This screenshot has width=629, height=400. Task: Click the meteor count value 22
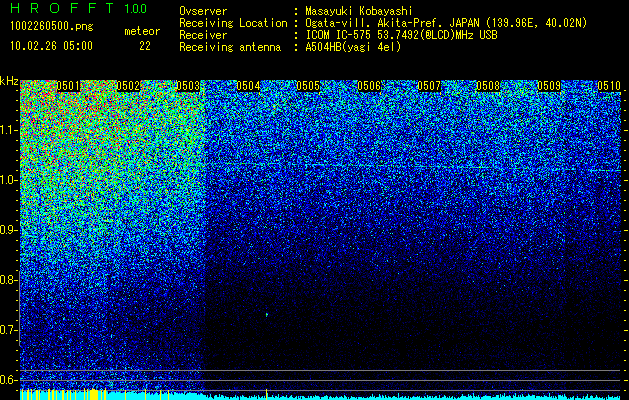[x=145, y=46]
